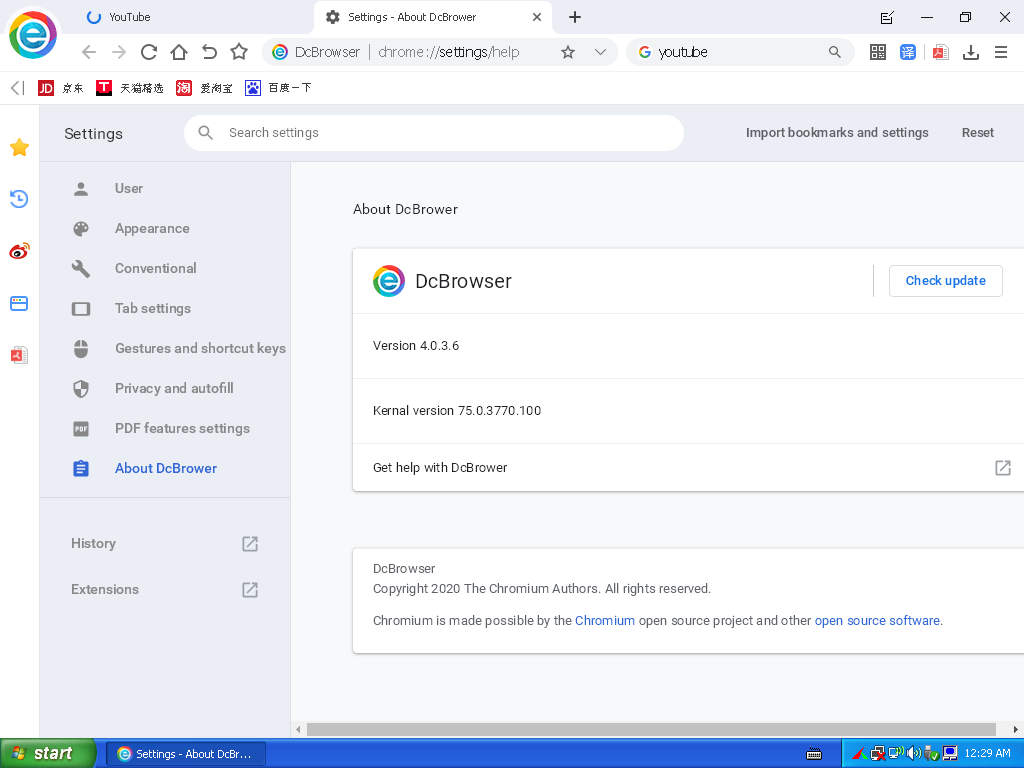Image resolution: width=1024 pixels, height=768 pixels.
Task: Adjust sound via the tray speaker icon
Action: pos(914,753)
